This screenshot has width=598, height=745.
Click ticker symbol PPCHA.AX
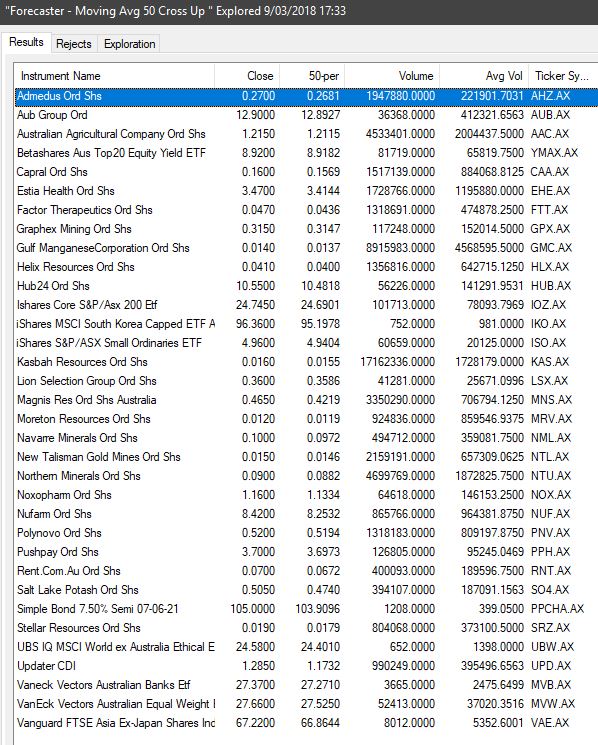(x=557, y=609)
